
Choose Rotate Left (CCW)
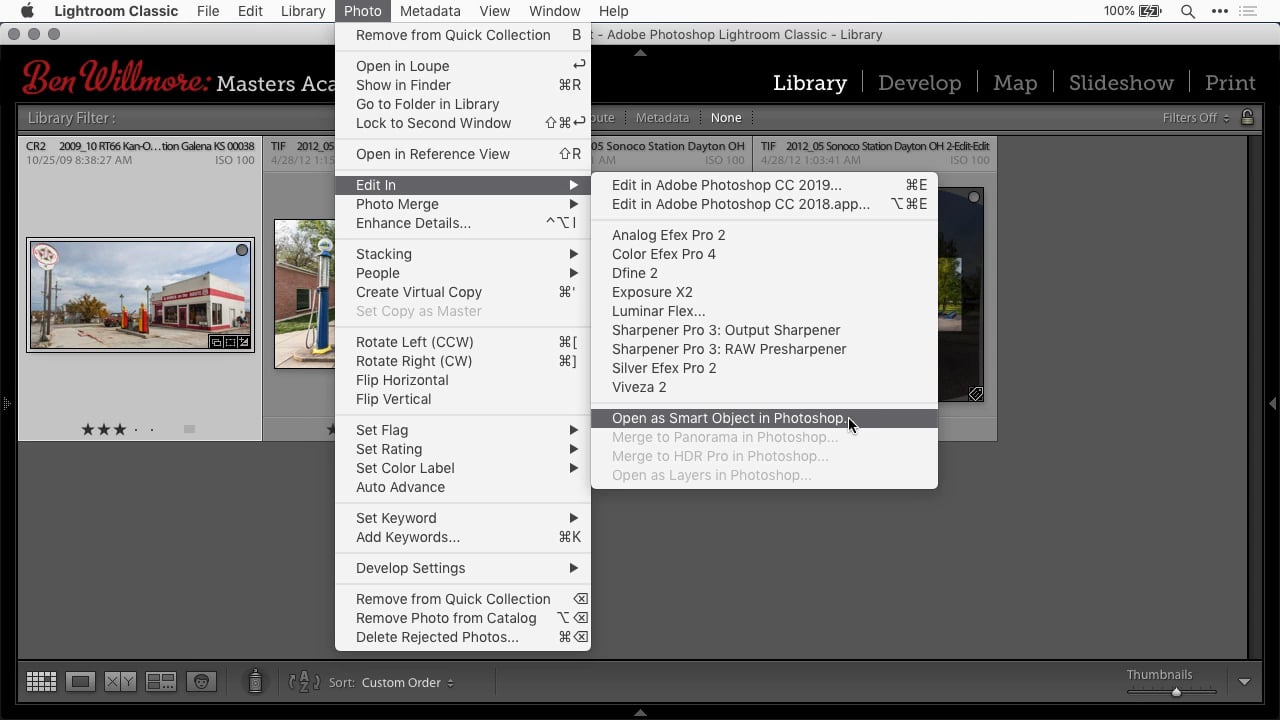coord(463,342)
